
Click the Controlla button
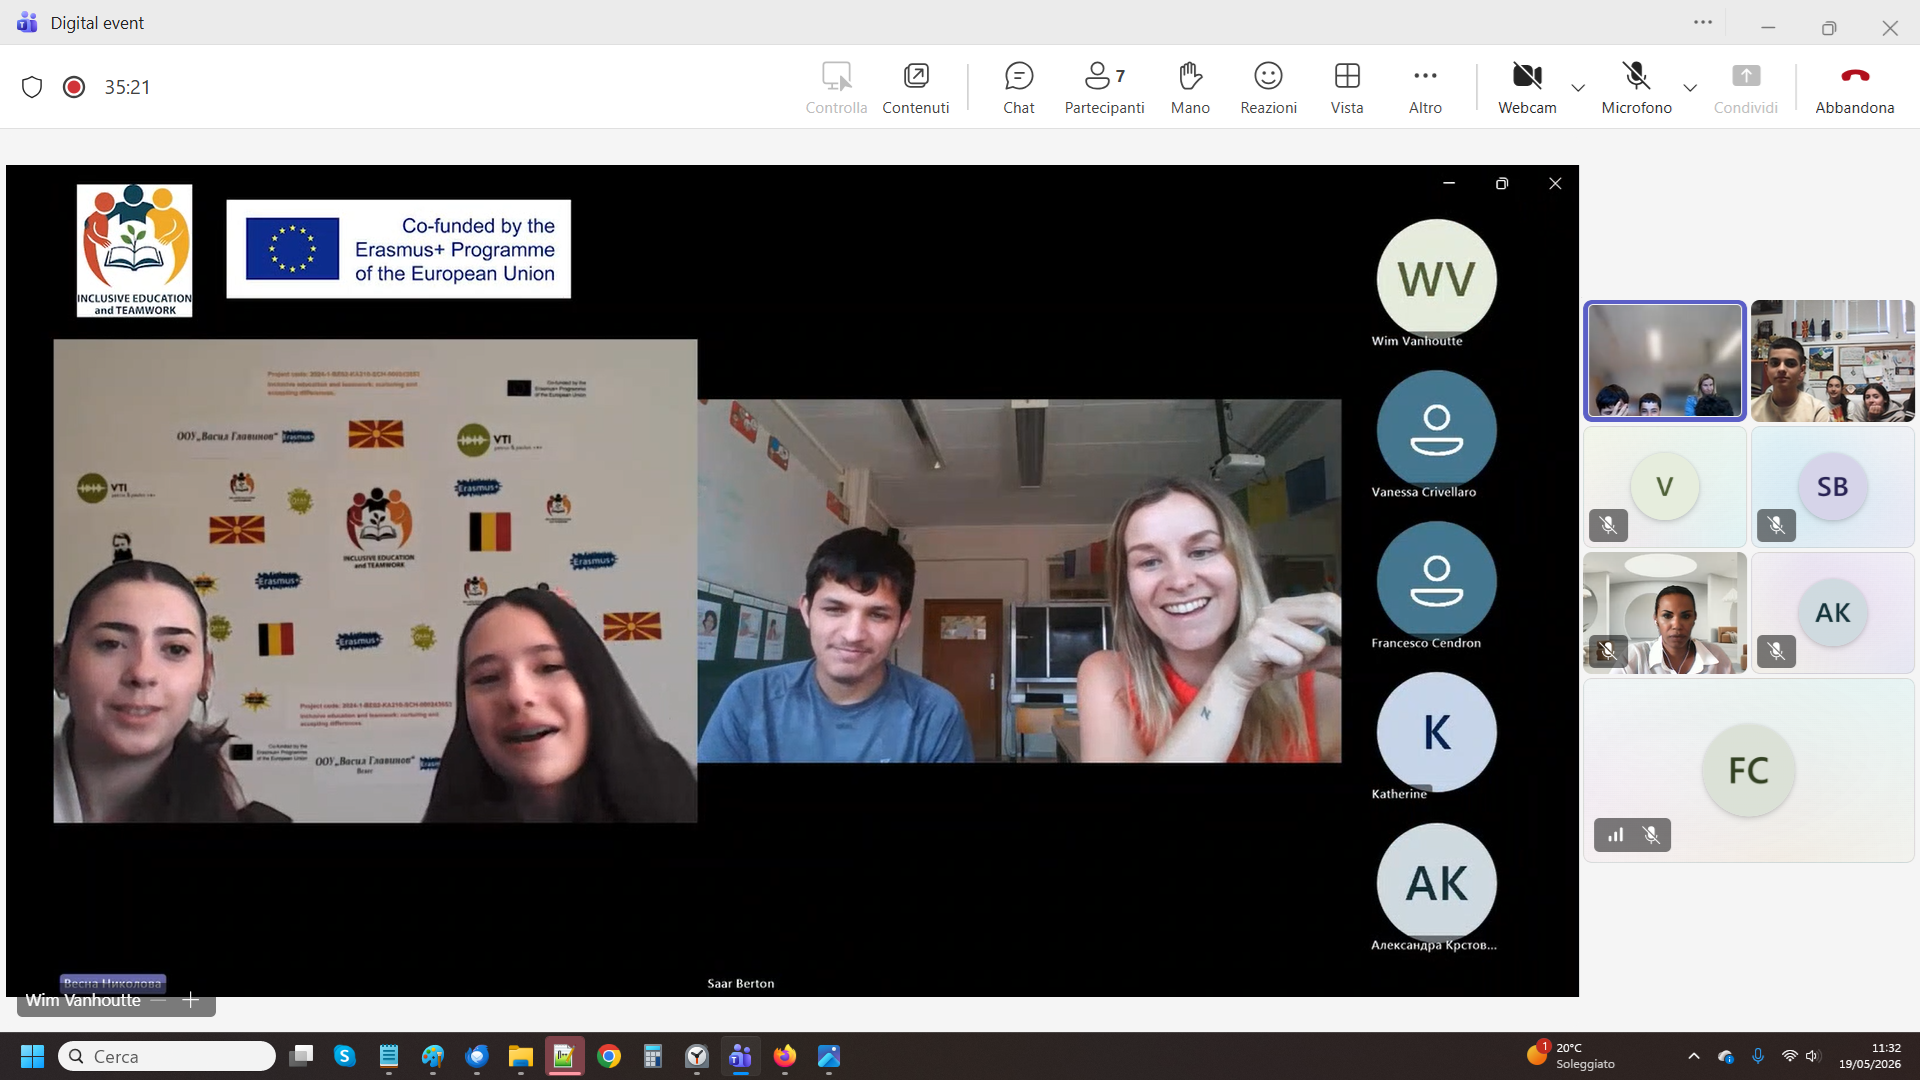pyautogui.click(x=836, y=88)
